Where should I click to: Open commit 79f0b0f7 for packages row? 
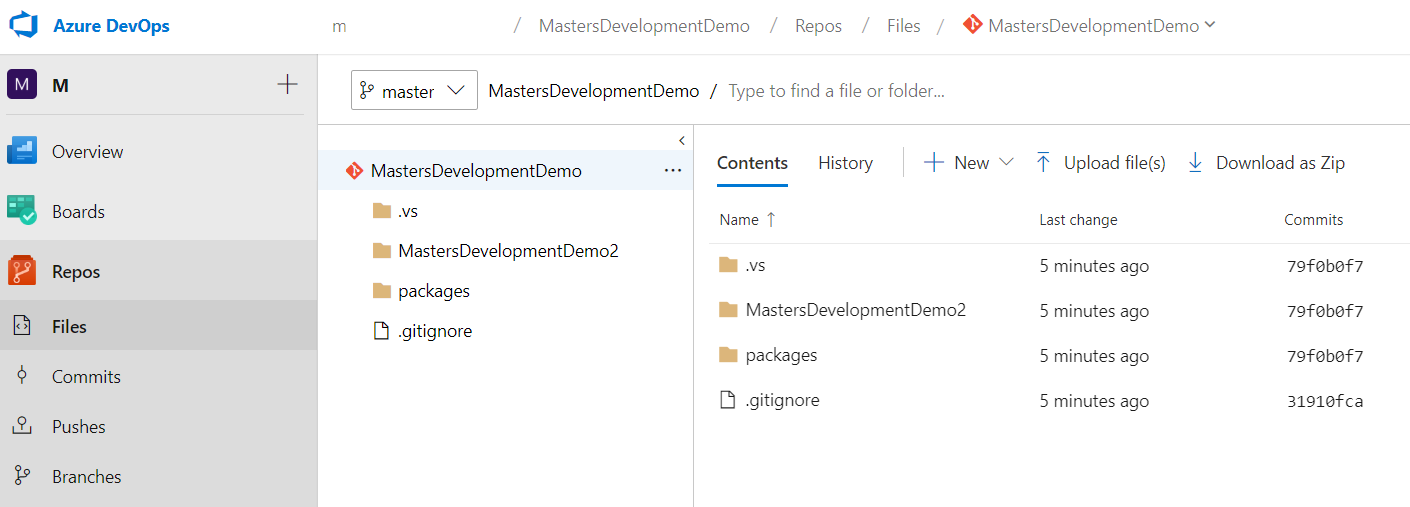[x=1325, y=357]
